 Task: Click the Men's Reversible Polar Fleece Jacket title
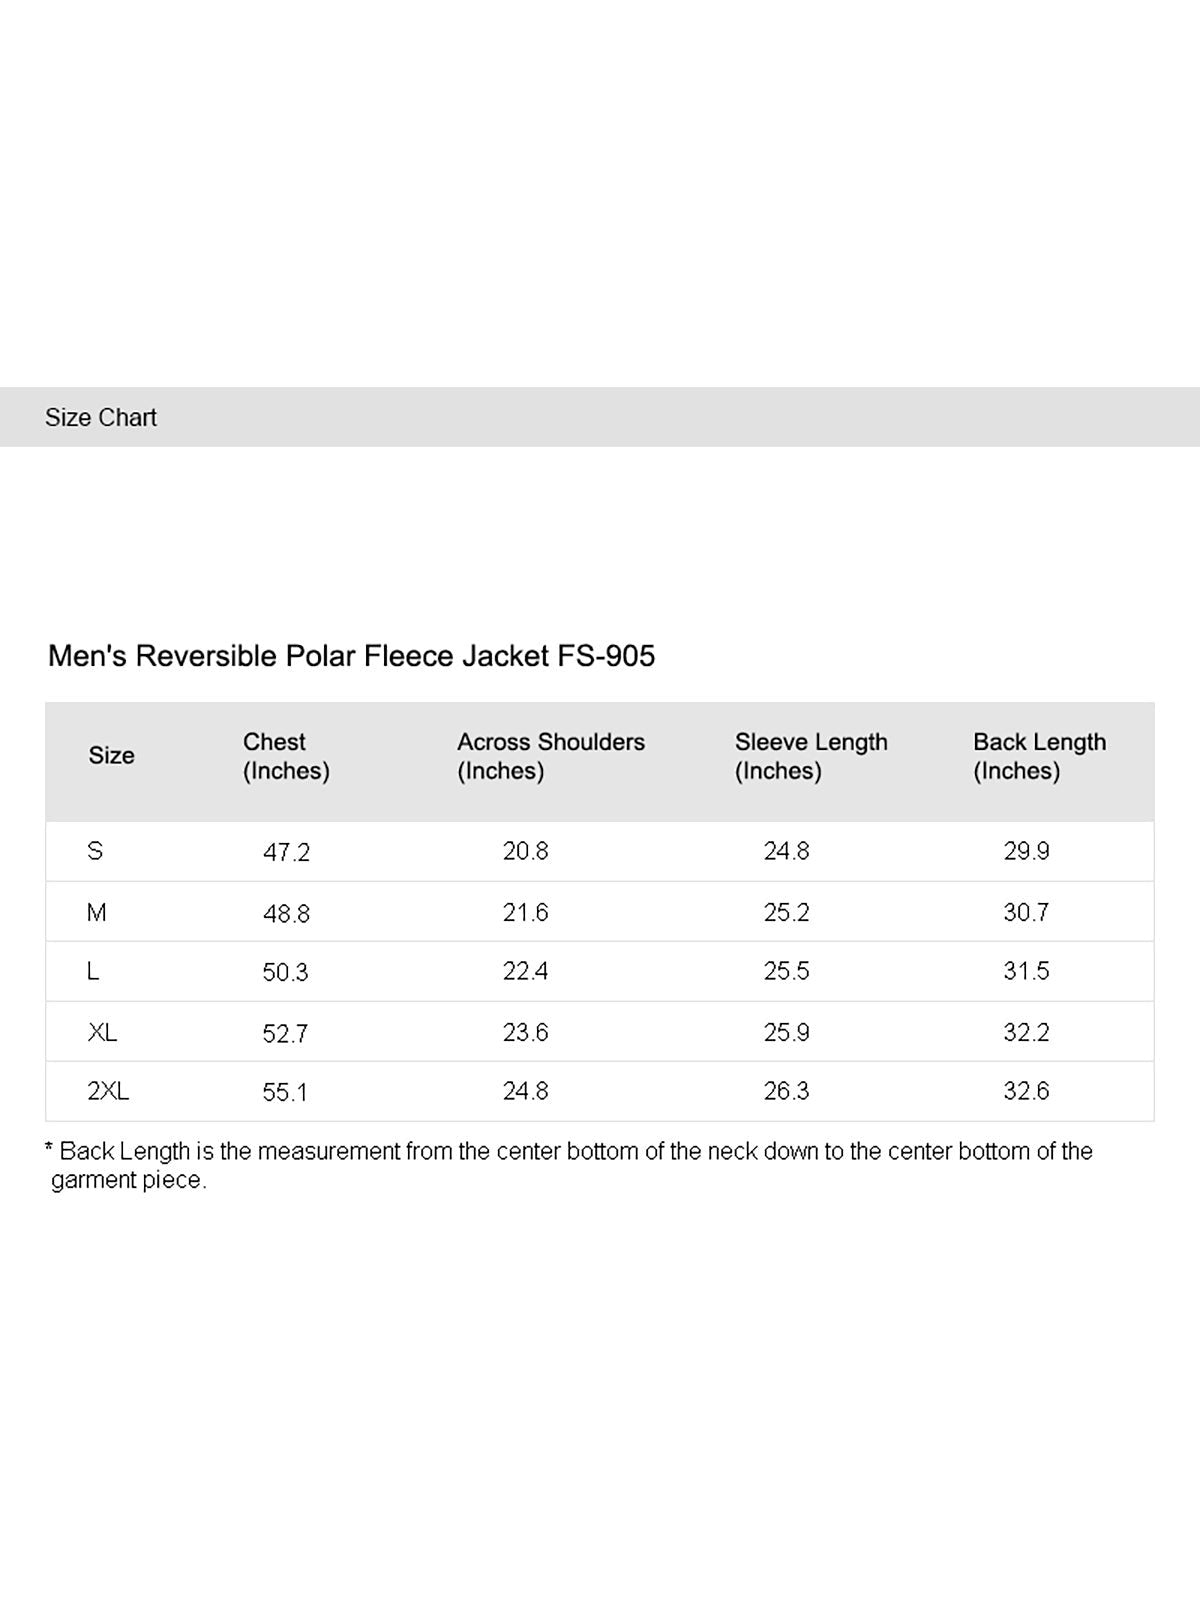(351, 656)
